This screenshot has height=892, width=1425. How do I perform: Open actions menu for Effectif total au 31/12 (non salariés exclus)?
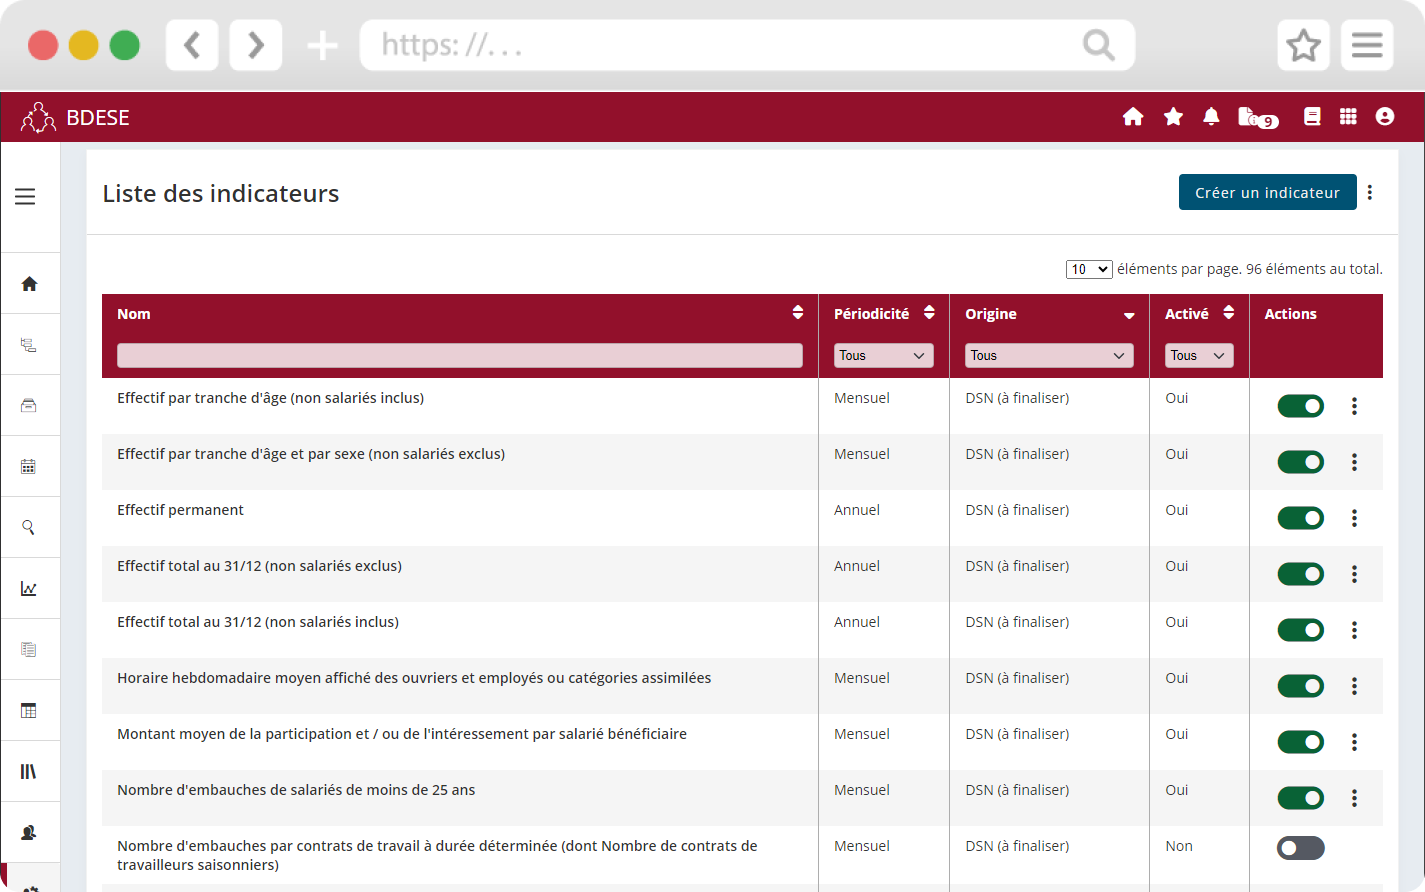coord(1354,574)
